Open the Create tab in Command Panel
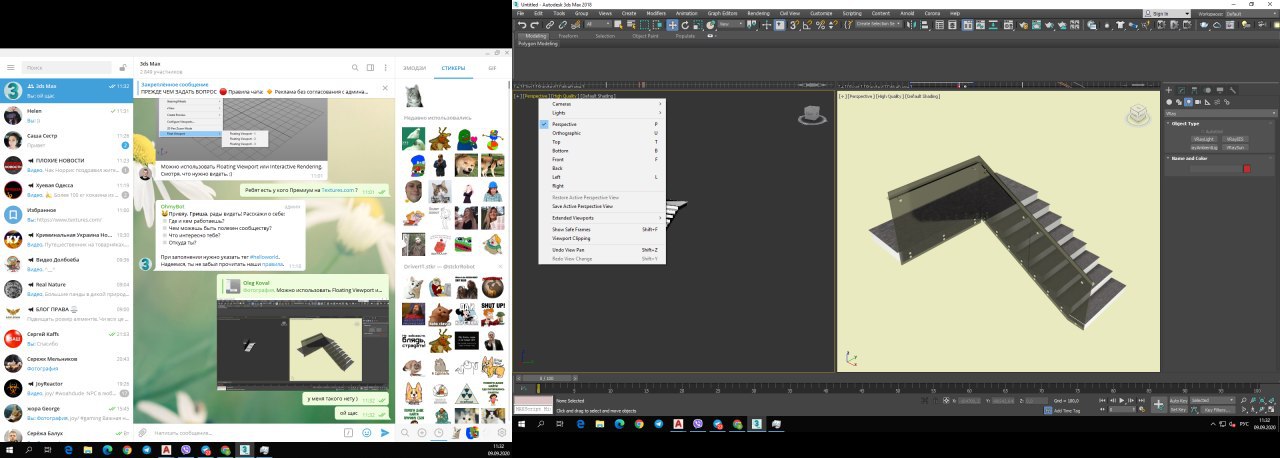 click(x=1170, y=89)
